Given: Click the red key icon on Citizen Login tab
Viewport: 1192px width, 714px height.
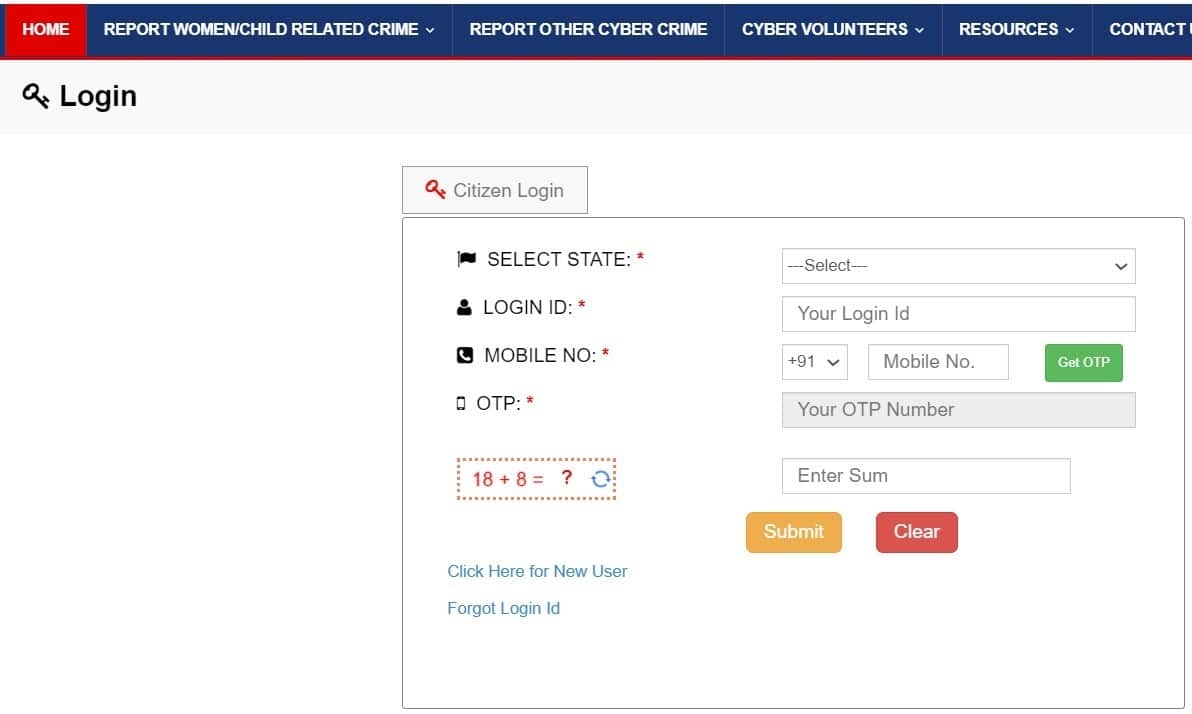Looking at the screenshot, I should (435, 189).
